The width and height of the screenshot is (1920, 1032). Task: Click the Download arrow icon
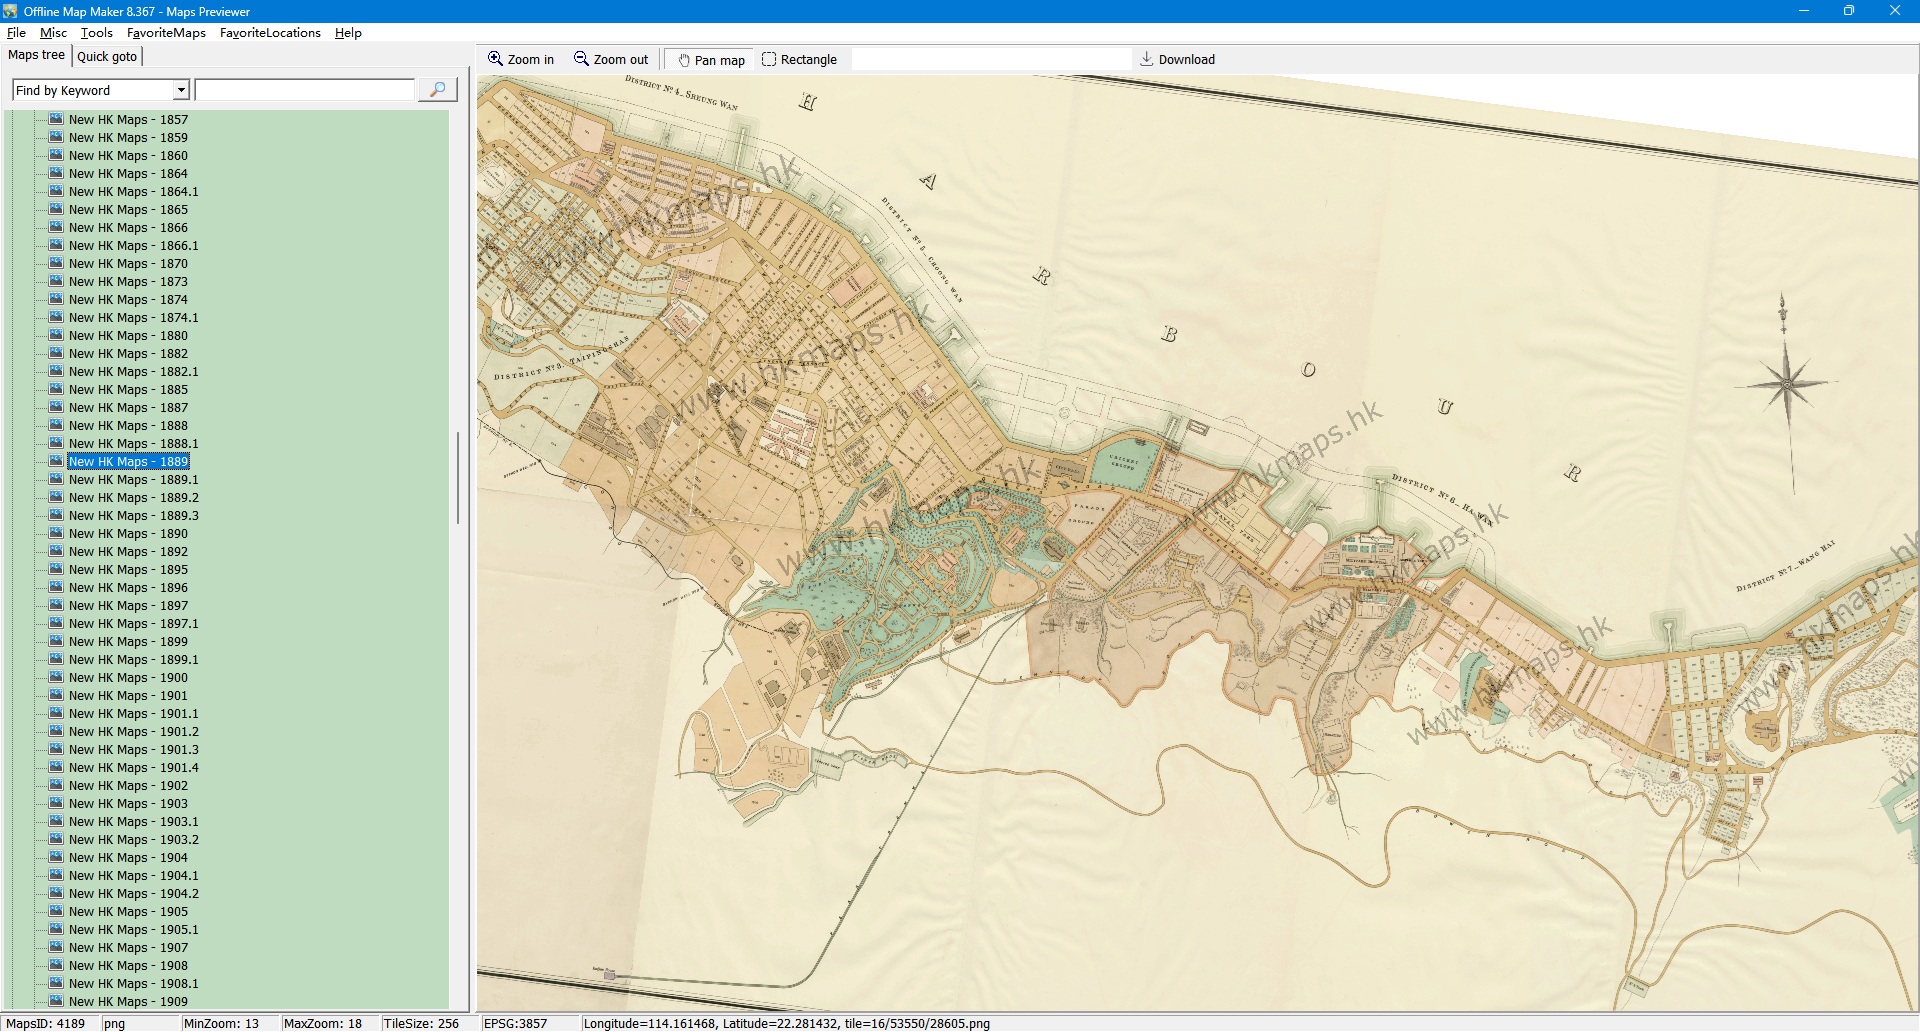tap(1147, 59)
